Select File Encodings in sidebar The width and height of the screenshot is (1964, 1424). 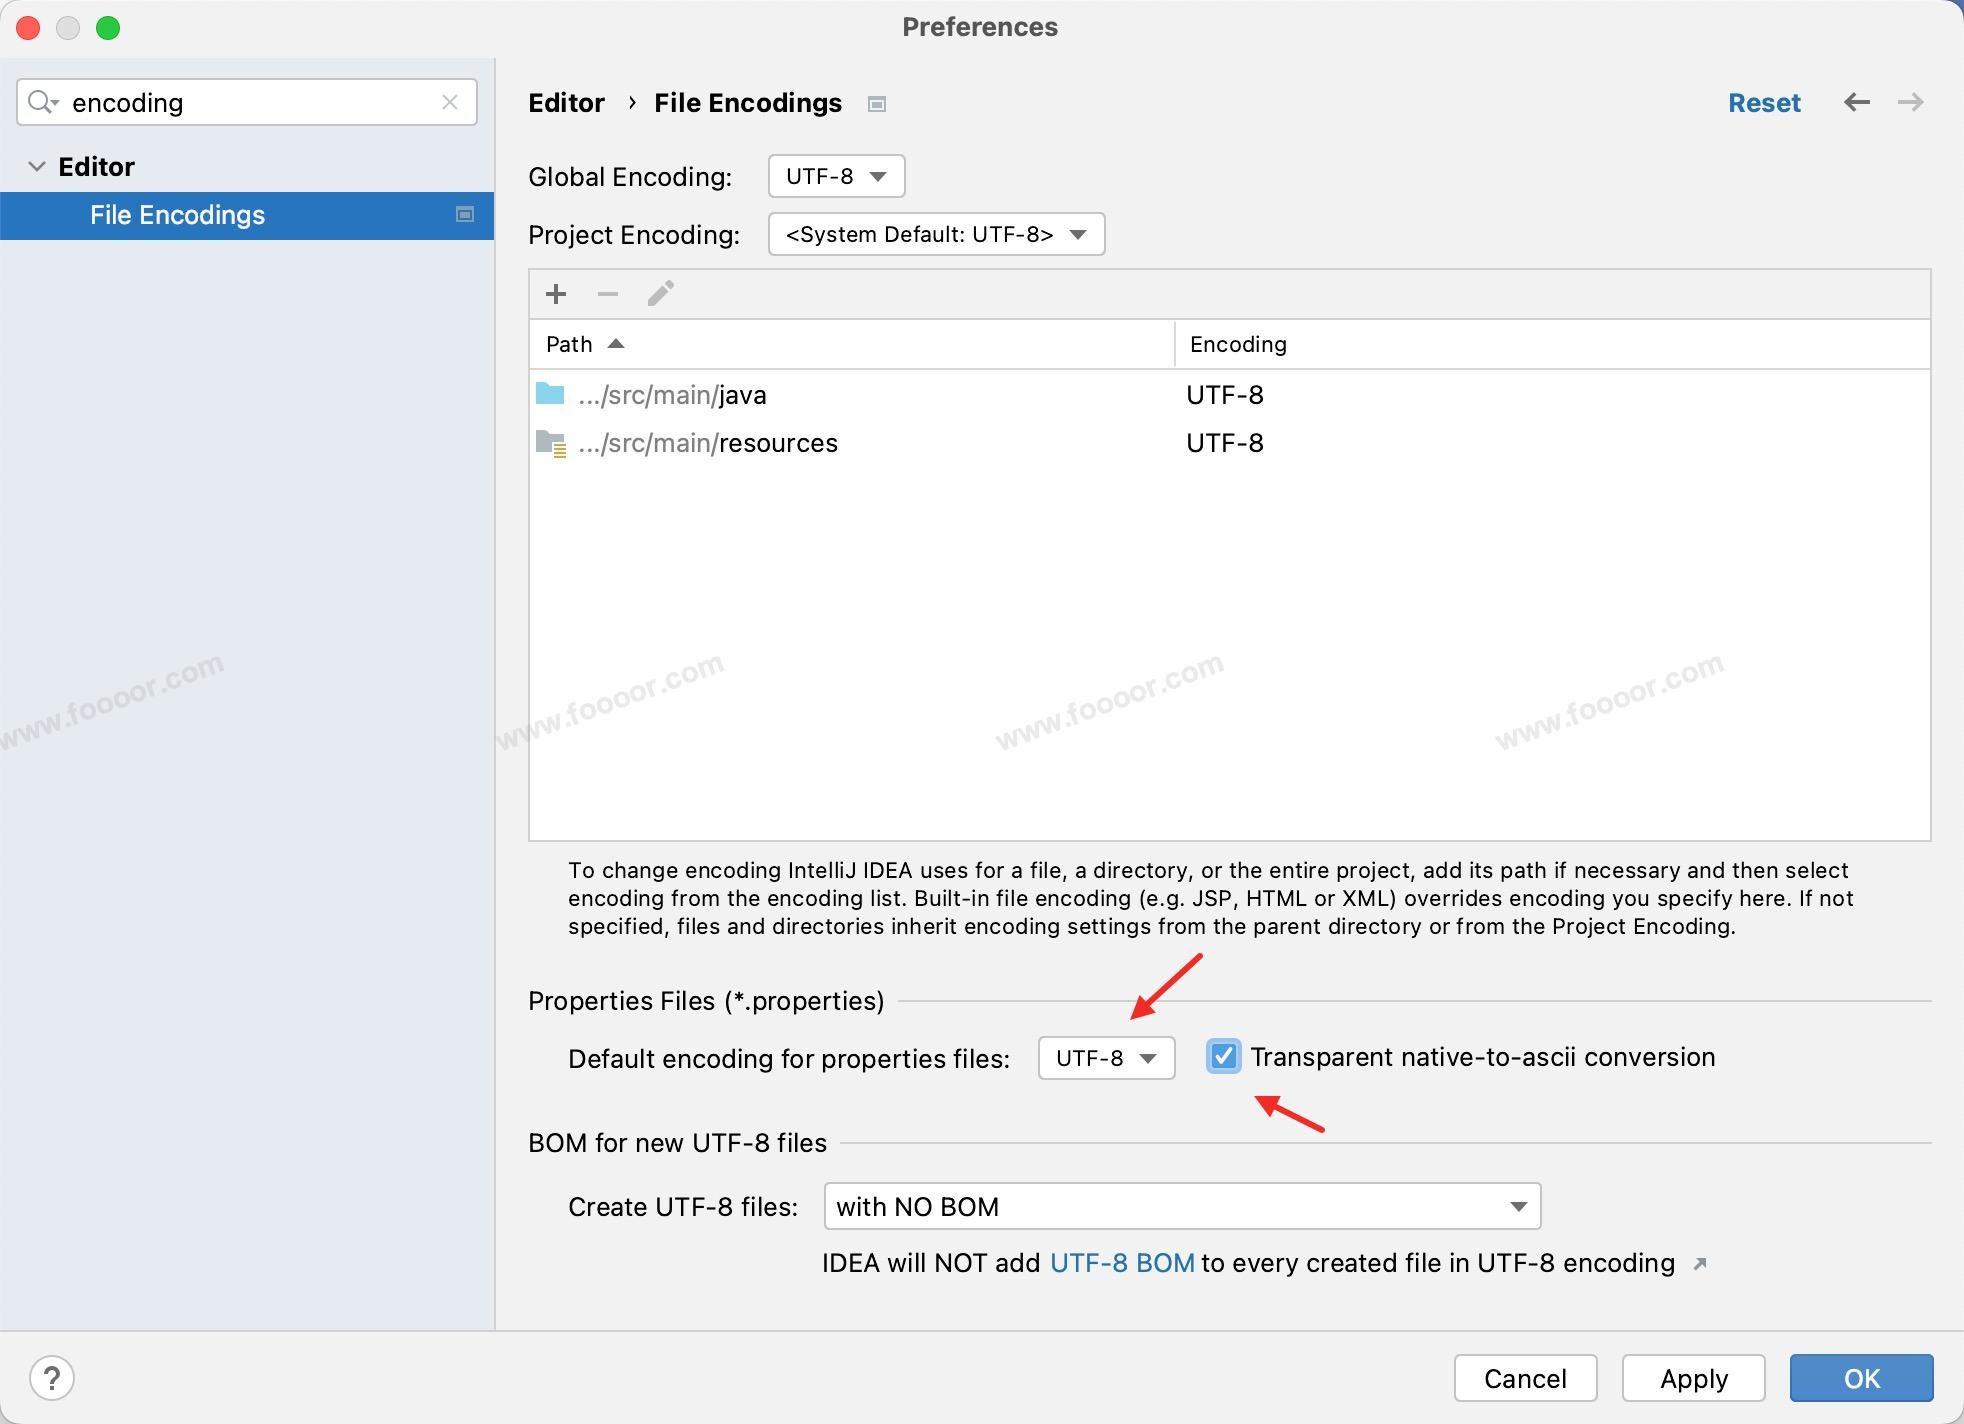pyautogui.click(x=178, y=215)
